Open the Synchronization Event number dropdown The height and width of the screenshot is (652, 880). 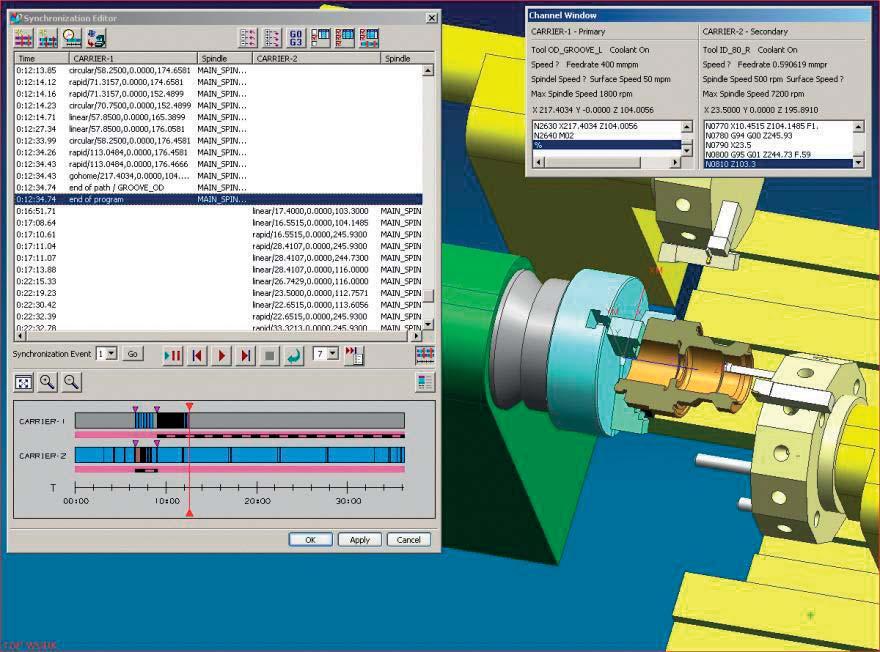tap(111, 354)
